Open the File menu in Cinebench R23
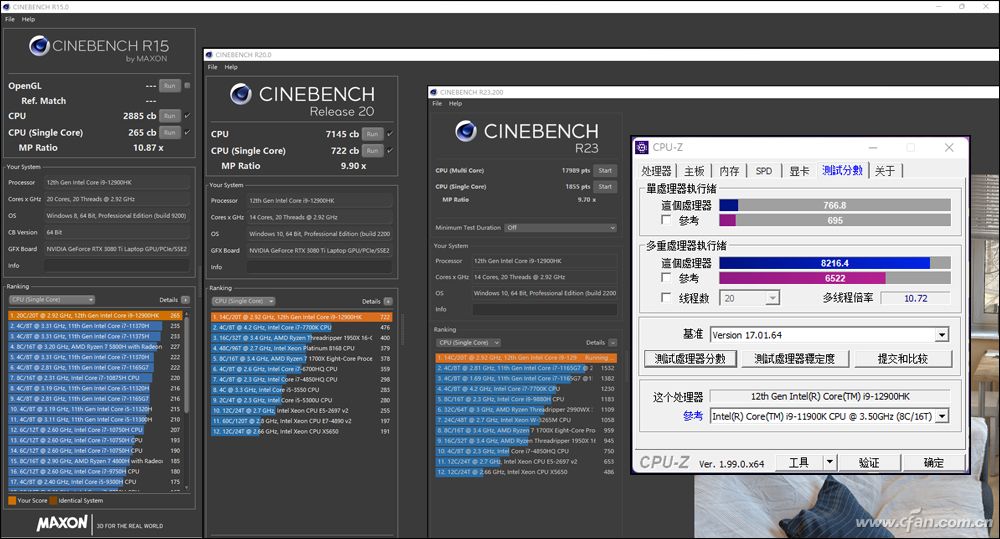The height and width of the screenshot is (539, 1000). point(437,103)
